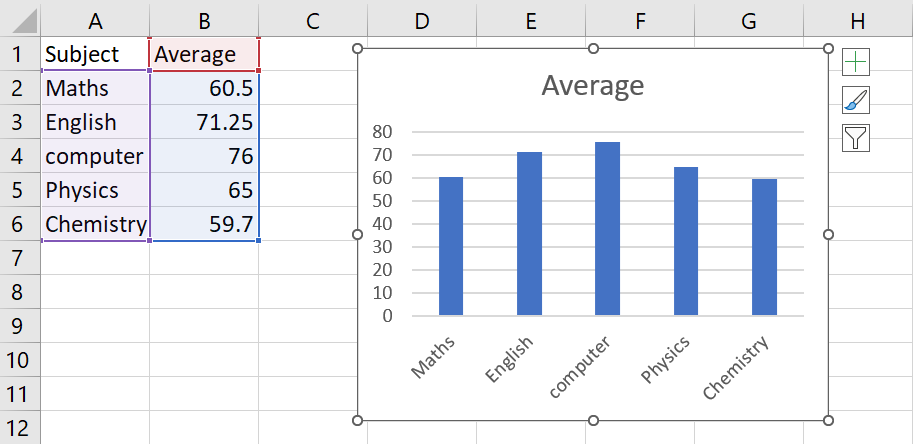Click cell A1 containing Subject
Image resolution: width=913 pixels, height=444 pixels.
click(x=95, y=54)
